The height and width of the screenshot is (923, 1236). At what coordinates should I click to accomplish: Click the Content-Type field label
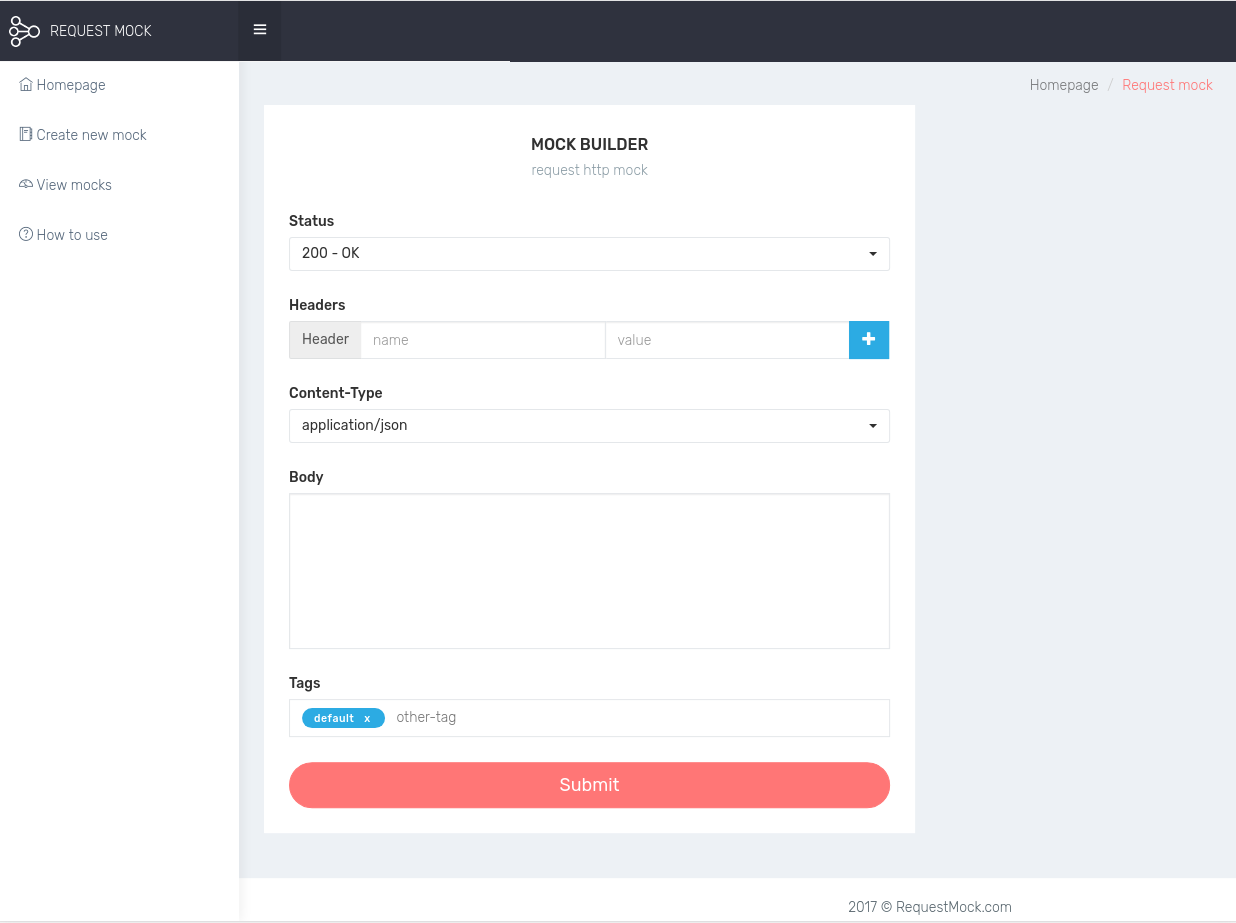tap(335, 393)
